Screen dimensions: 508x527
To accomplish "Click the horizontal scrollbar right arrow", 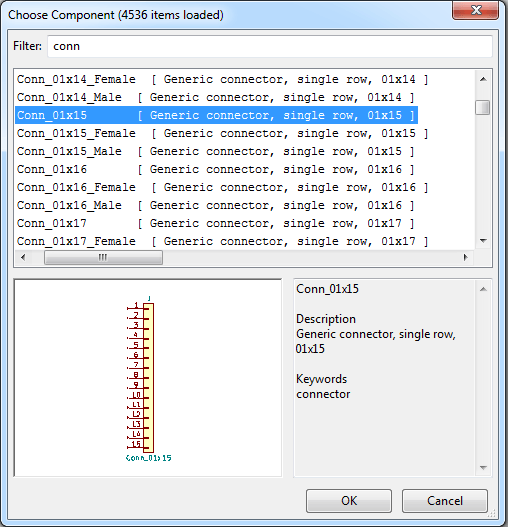I will click(x=466, y=257).
